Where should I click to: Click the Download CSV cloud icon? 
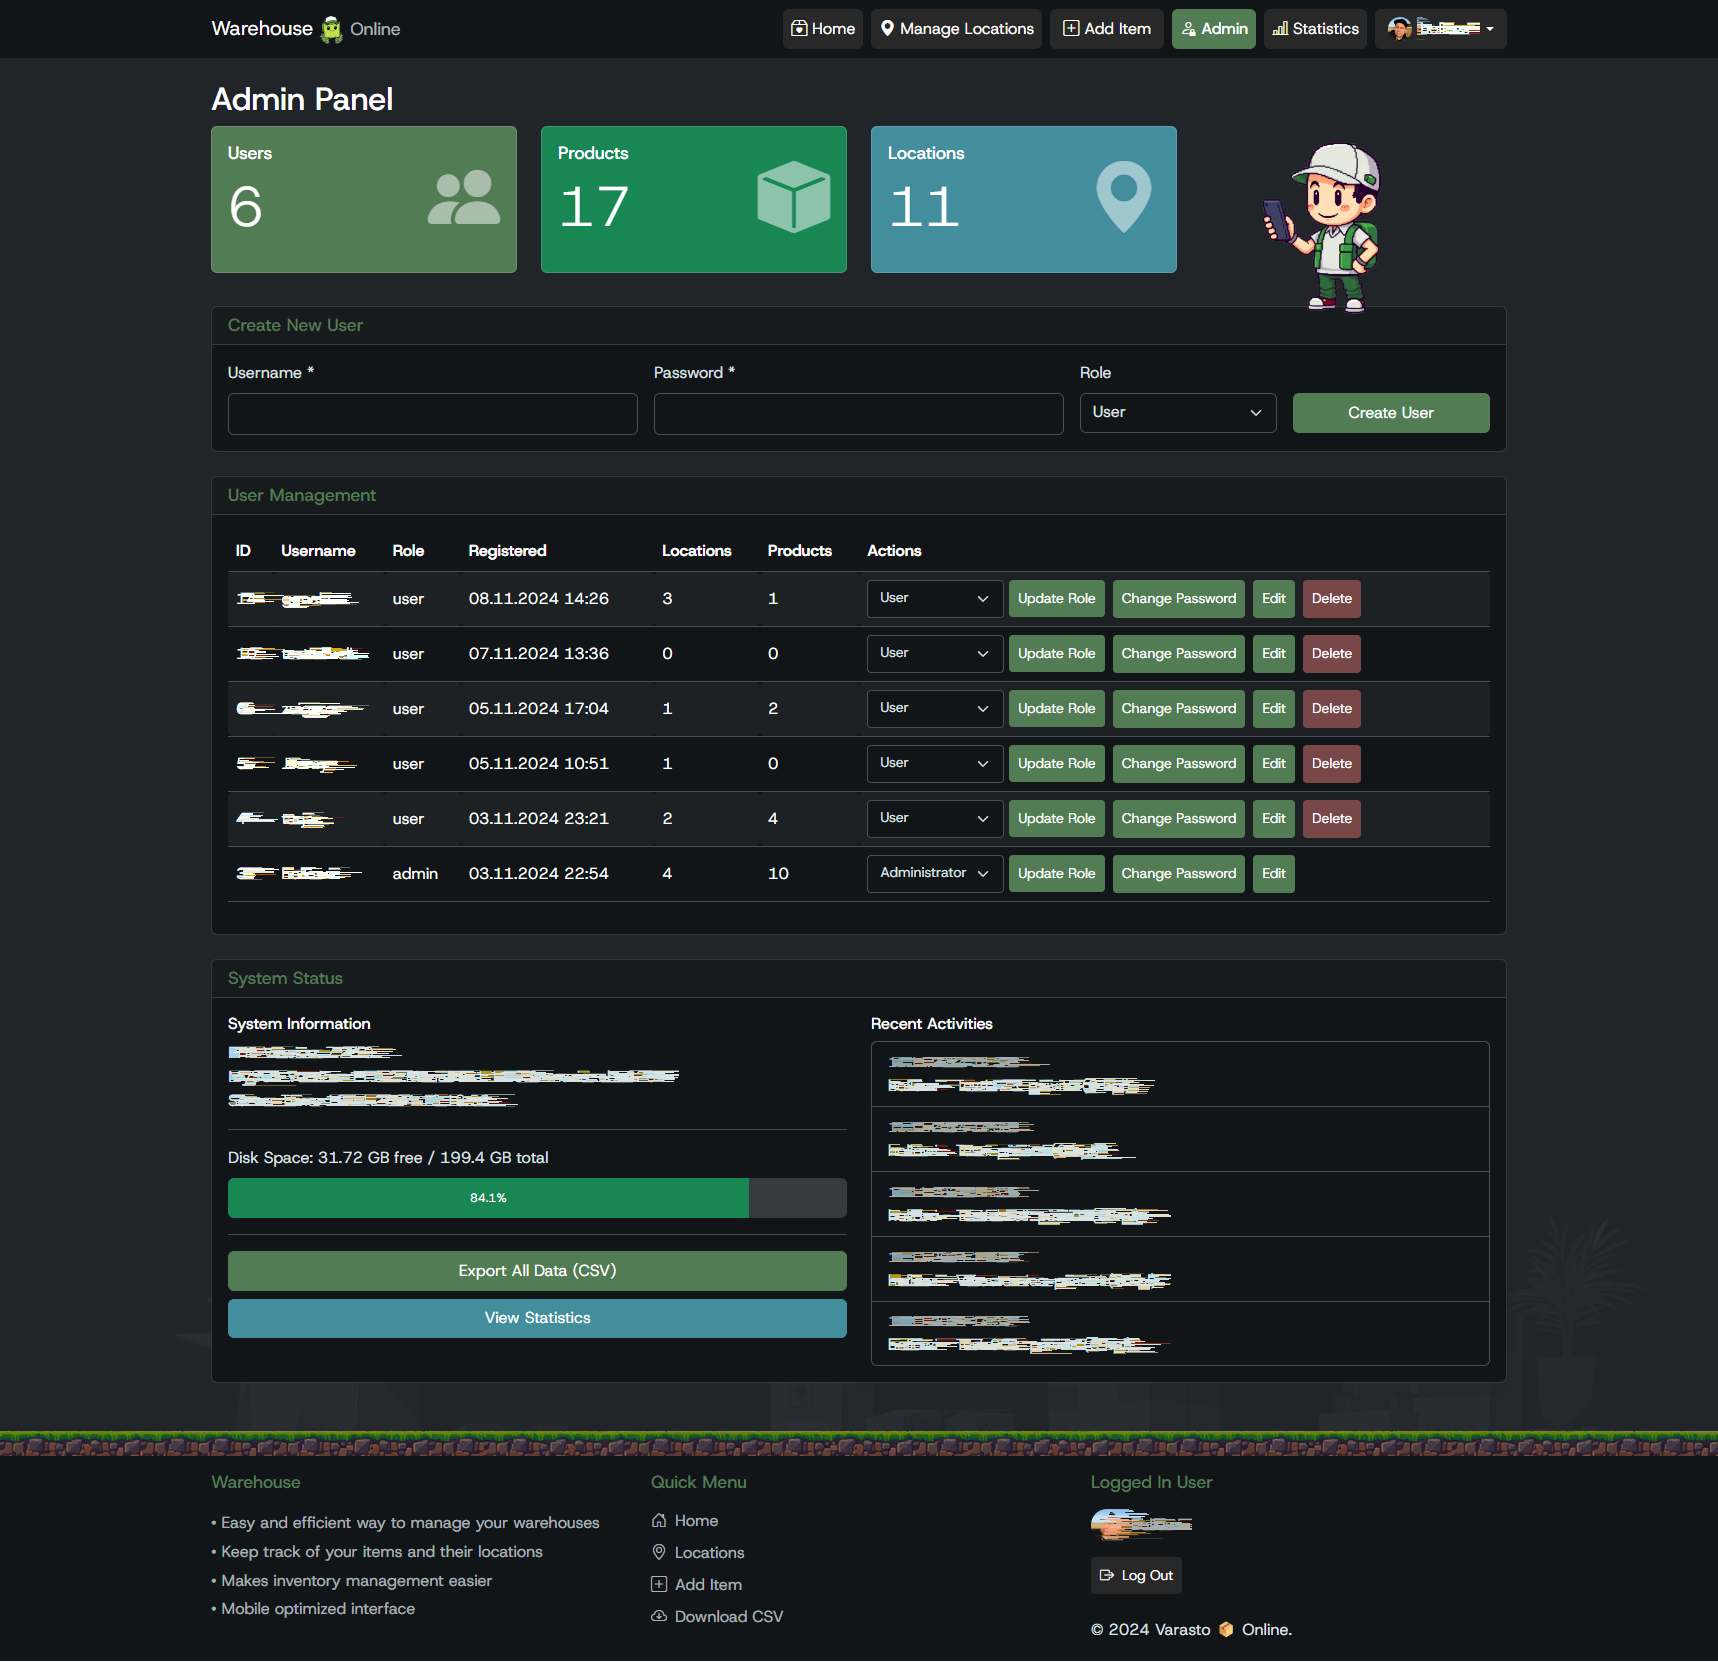point(659,1616)
